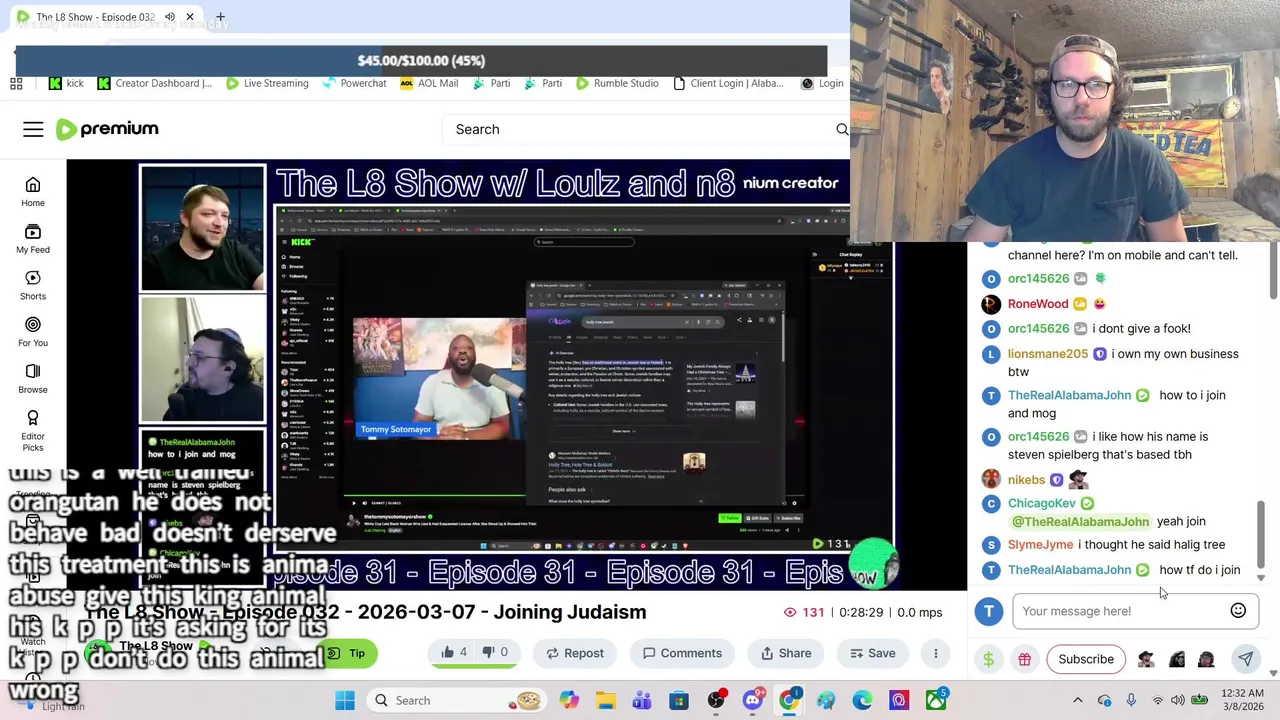Click the viewer count 131

click(x=803, y=612)
